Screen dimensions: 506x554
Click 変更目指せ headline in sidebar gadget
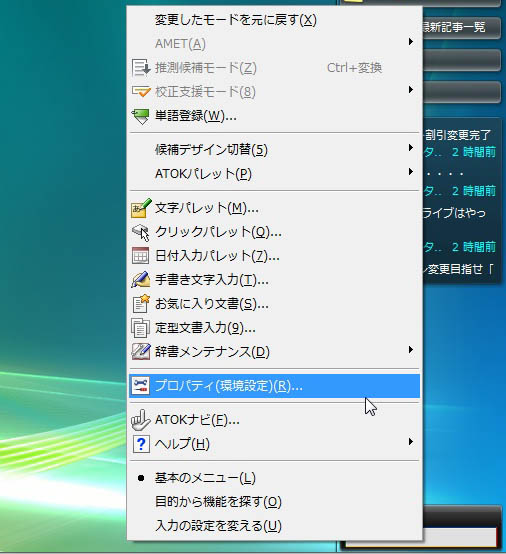[458, 269]
